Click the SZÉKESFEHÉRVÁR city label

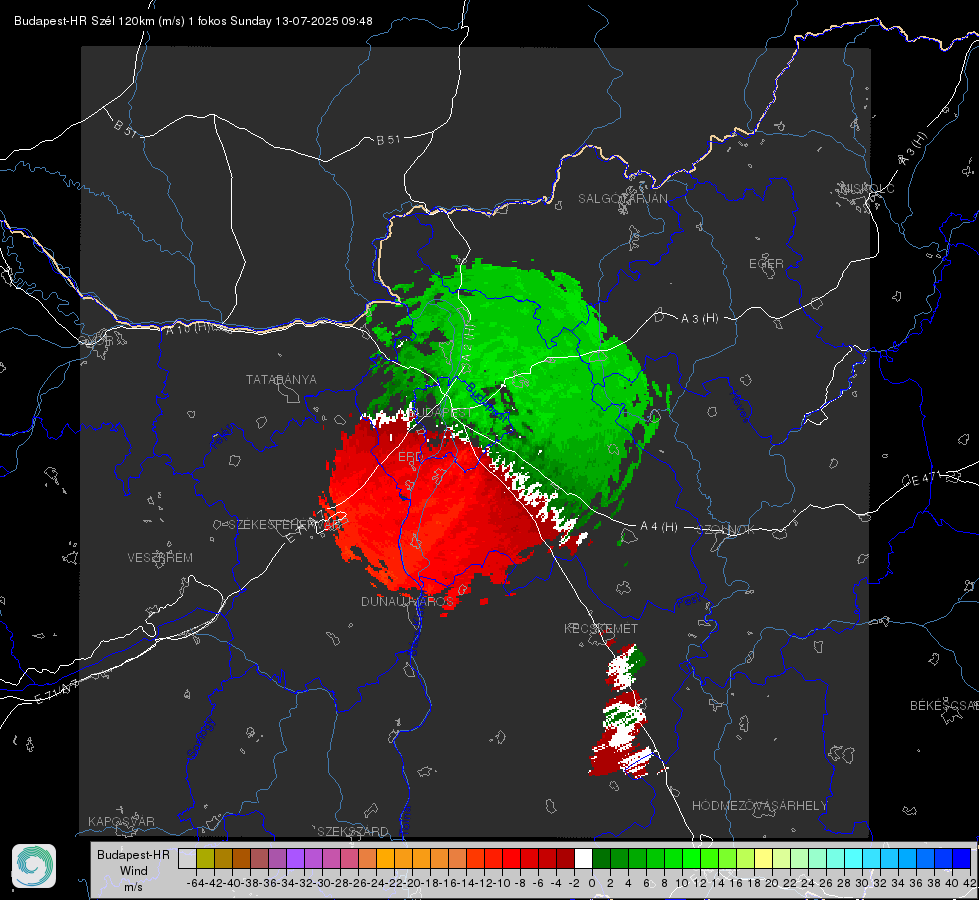point(284,525)
